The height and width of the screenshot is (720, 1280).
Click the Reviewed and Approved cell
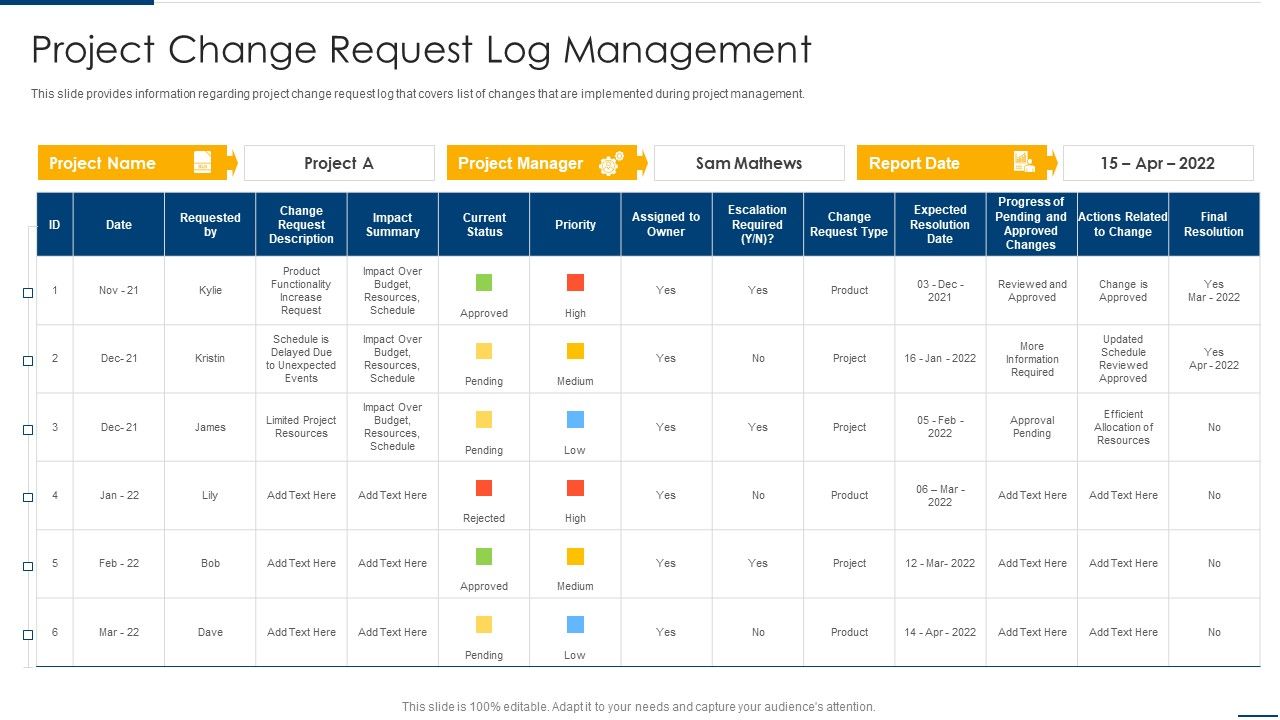[1032, 291]
